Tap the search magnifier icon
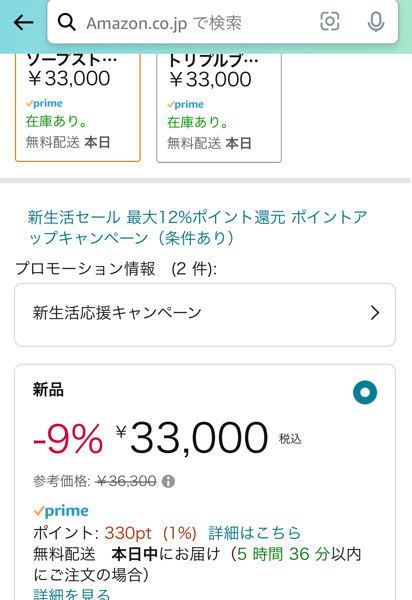This screenshot has height=600, width=412. (67, 23)
